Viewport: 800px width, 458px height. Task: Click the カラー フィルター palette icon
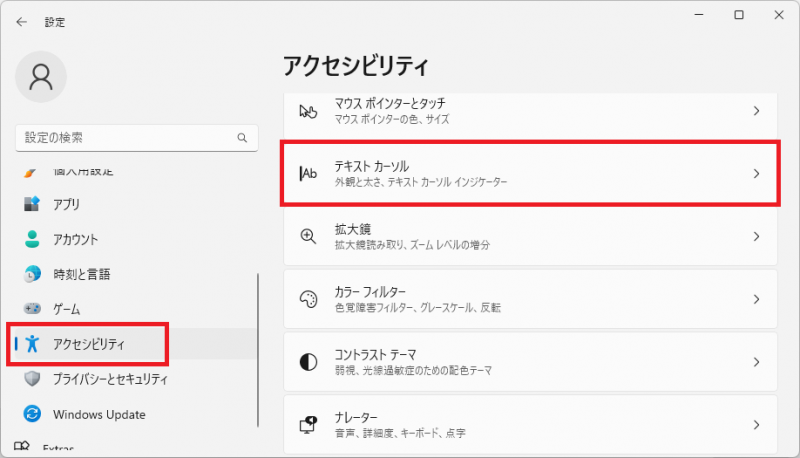click(308, 299)
